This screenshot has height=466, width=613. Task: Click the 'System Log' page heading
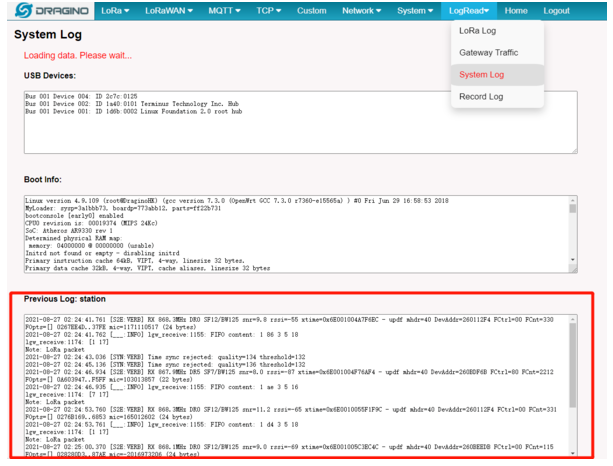(x=48, y=34)
